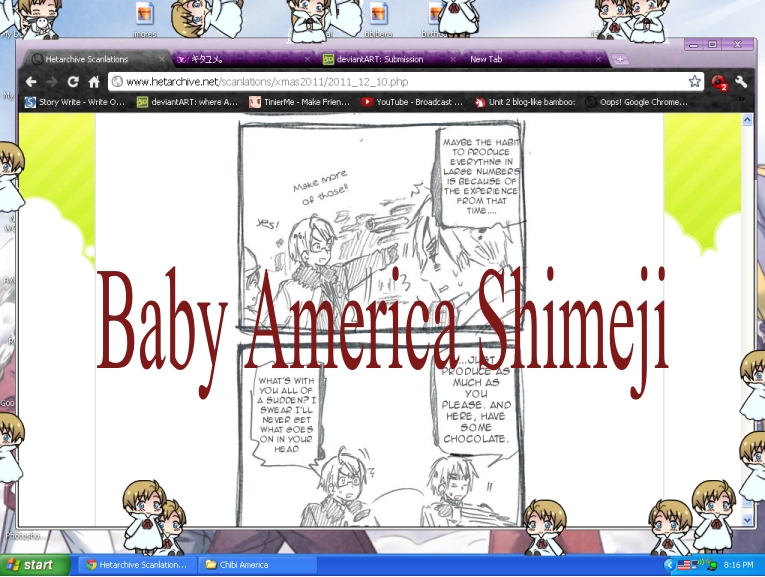Close the Hetarchive Scanlations tab

click(161, 59)
